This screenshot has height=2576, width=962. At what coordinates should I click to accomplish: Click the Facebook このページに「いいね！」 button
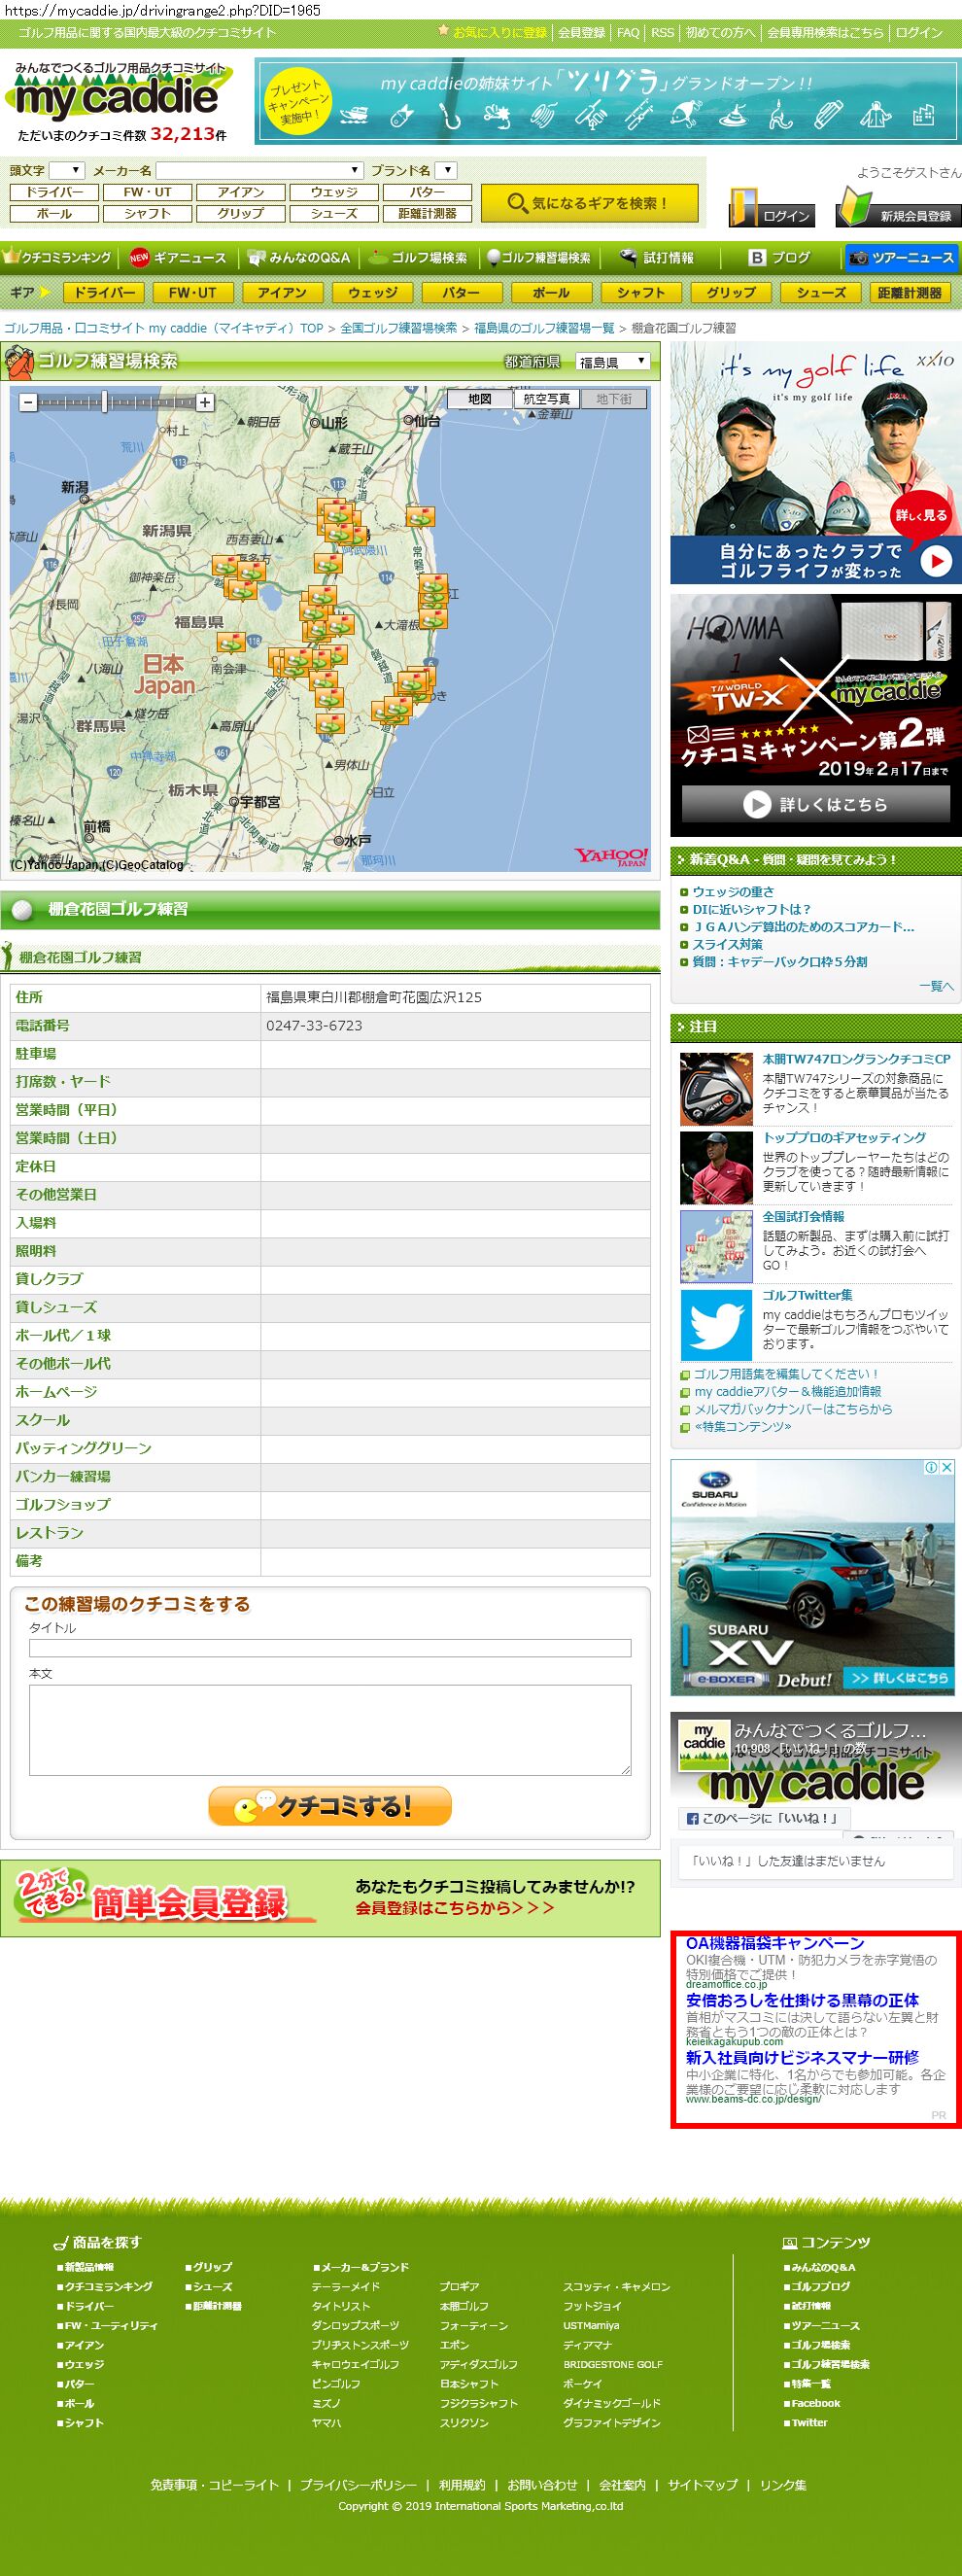(763, 1818)
